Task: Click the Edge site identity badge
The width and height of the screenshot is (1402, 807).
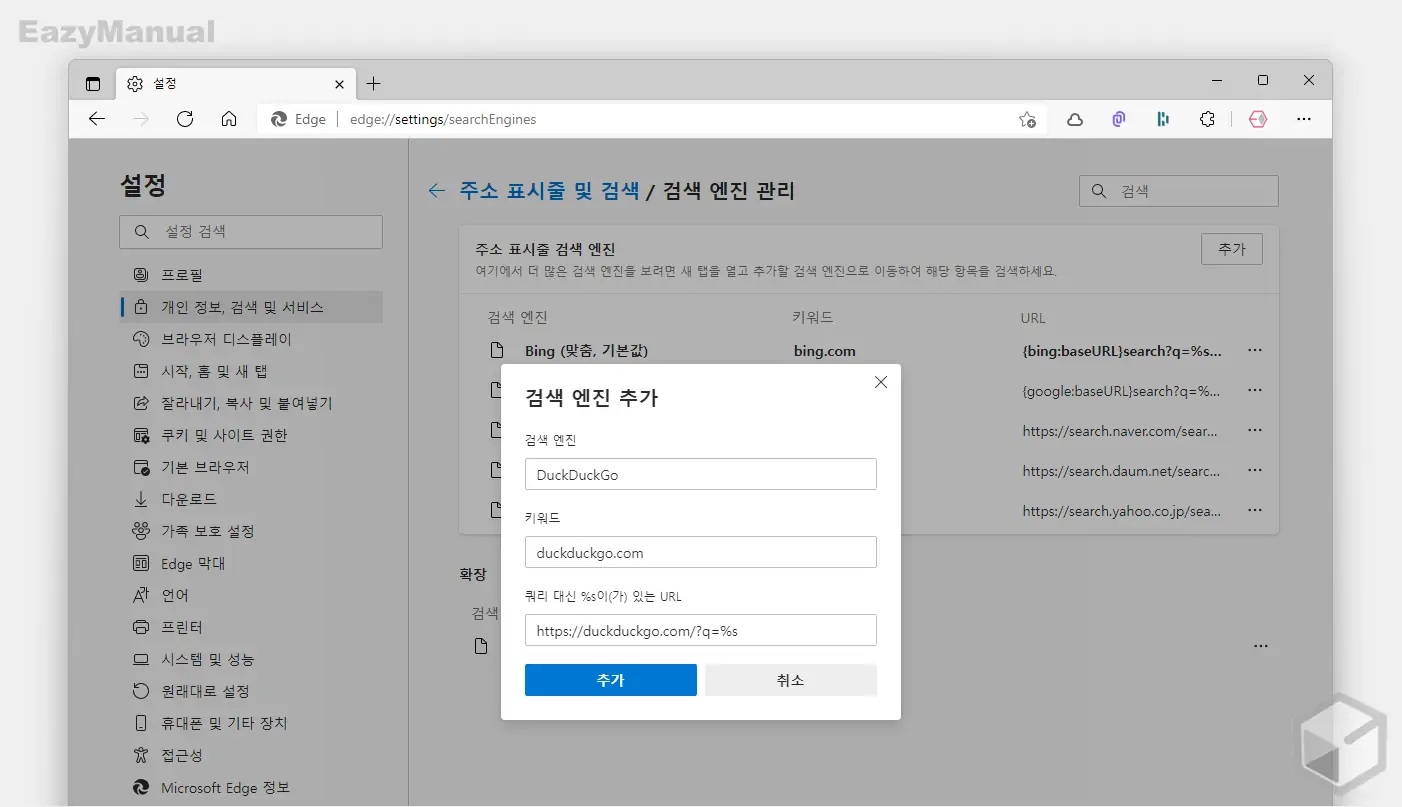Action: pyautogui.click(x=299, y=119)
